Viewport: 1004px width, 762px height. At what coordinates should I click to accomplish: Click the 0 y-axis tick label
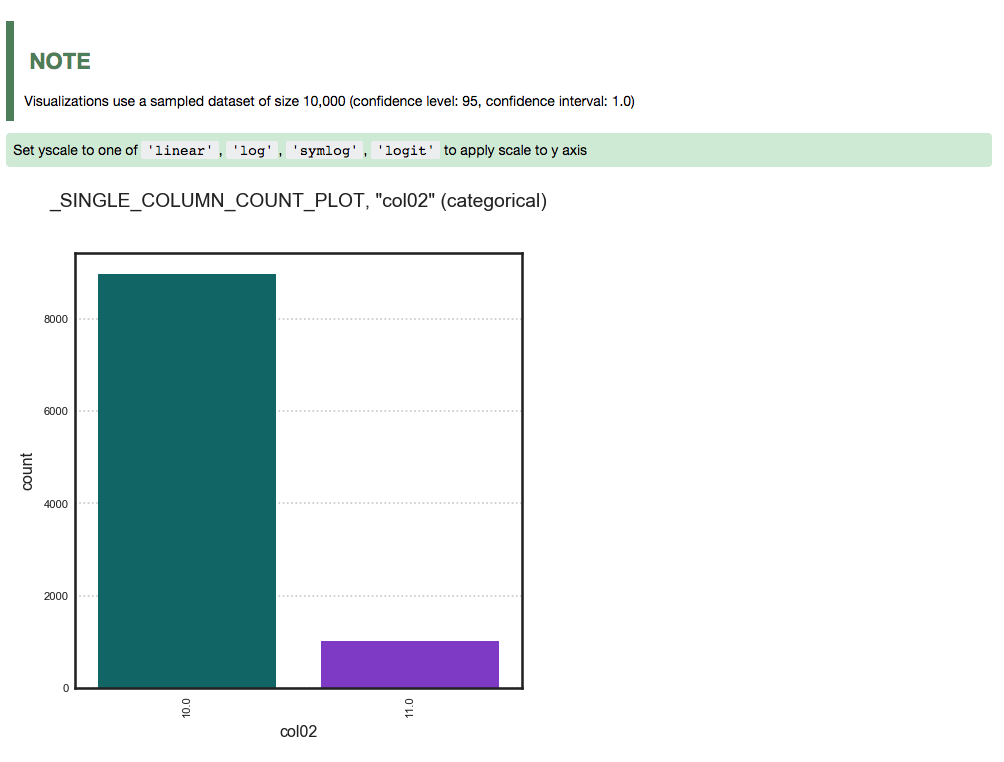(x=65, y=688)
